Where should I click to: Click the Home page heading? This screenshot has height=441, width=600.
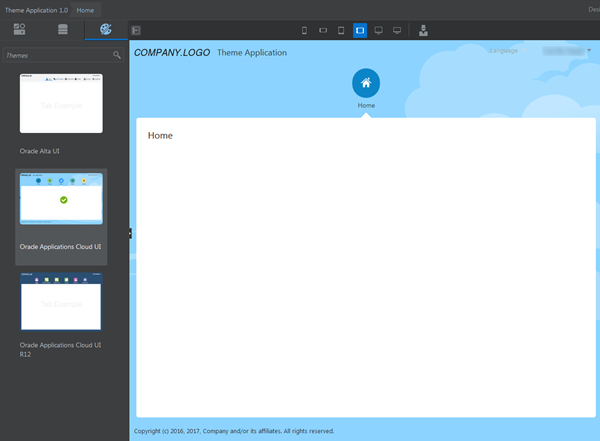coord(160,136)
